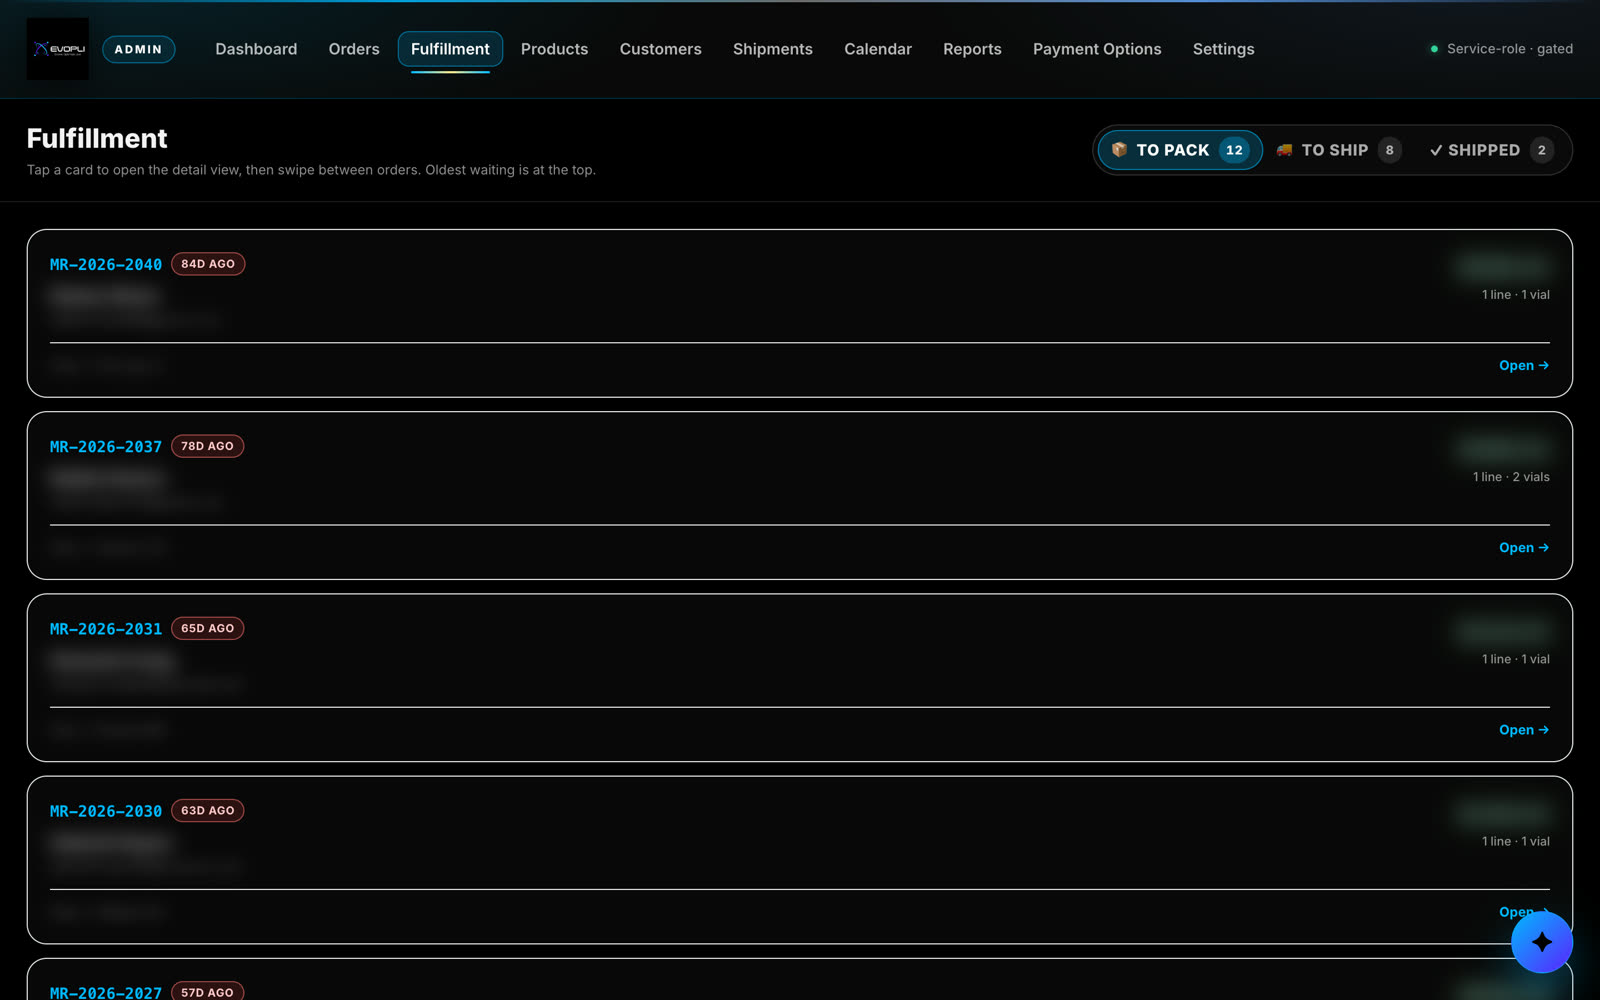Open the blue sparkle assistant button
This screenshot has width=1600, height=1000.
1541,942
